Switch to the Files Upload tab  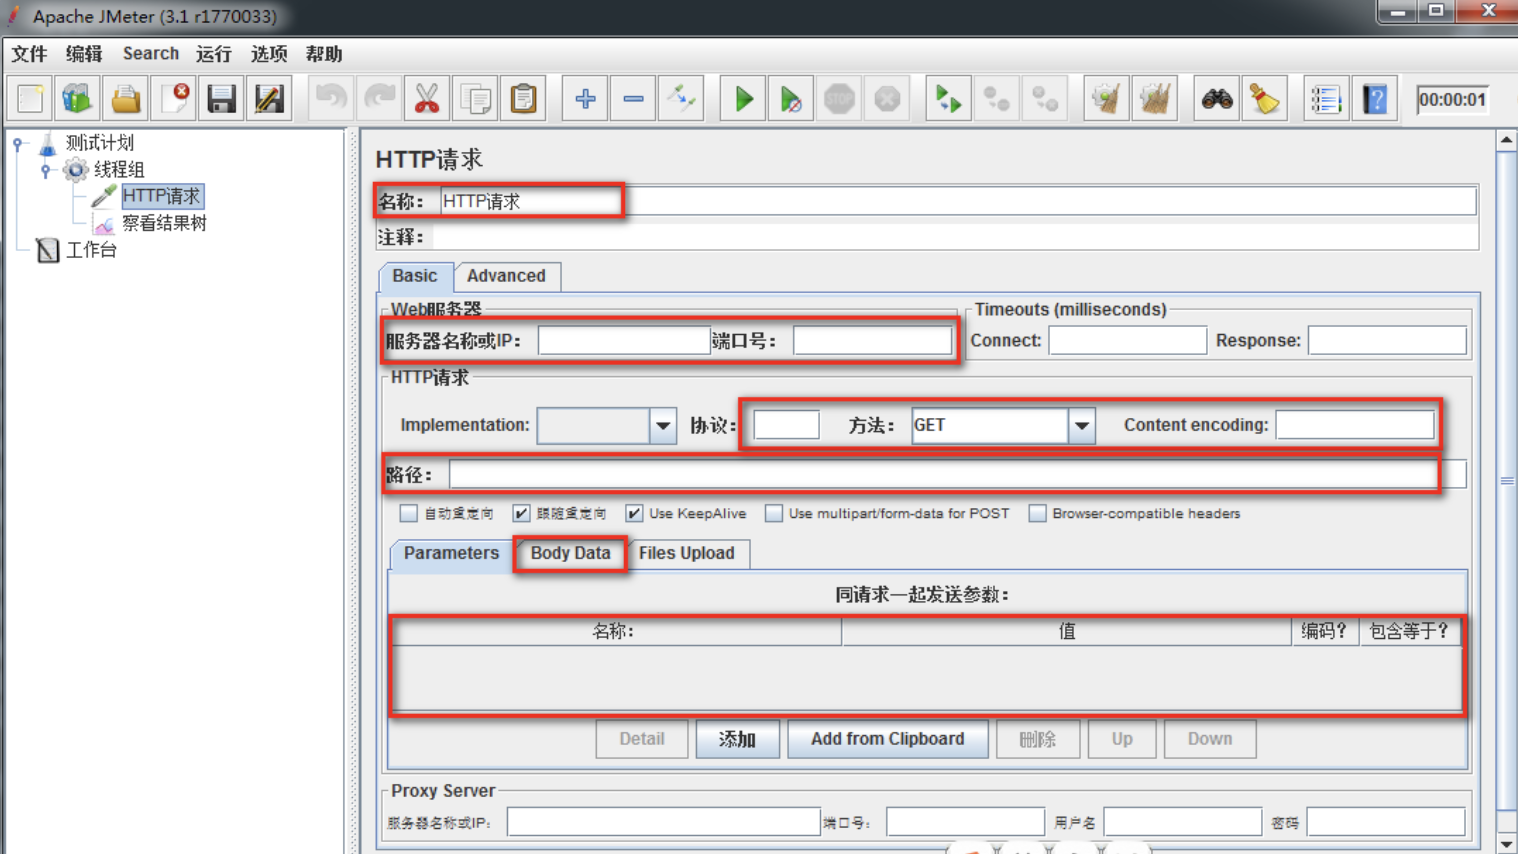[x=687, y=553]
